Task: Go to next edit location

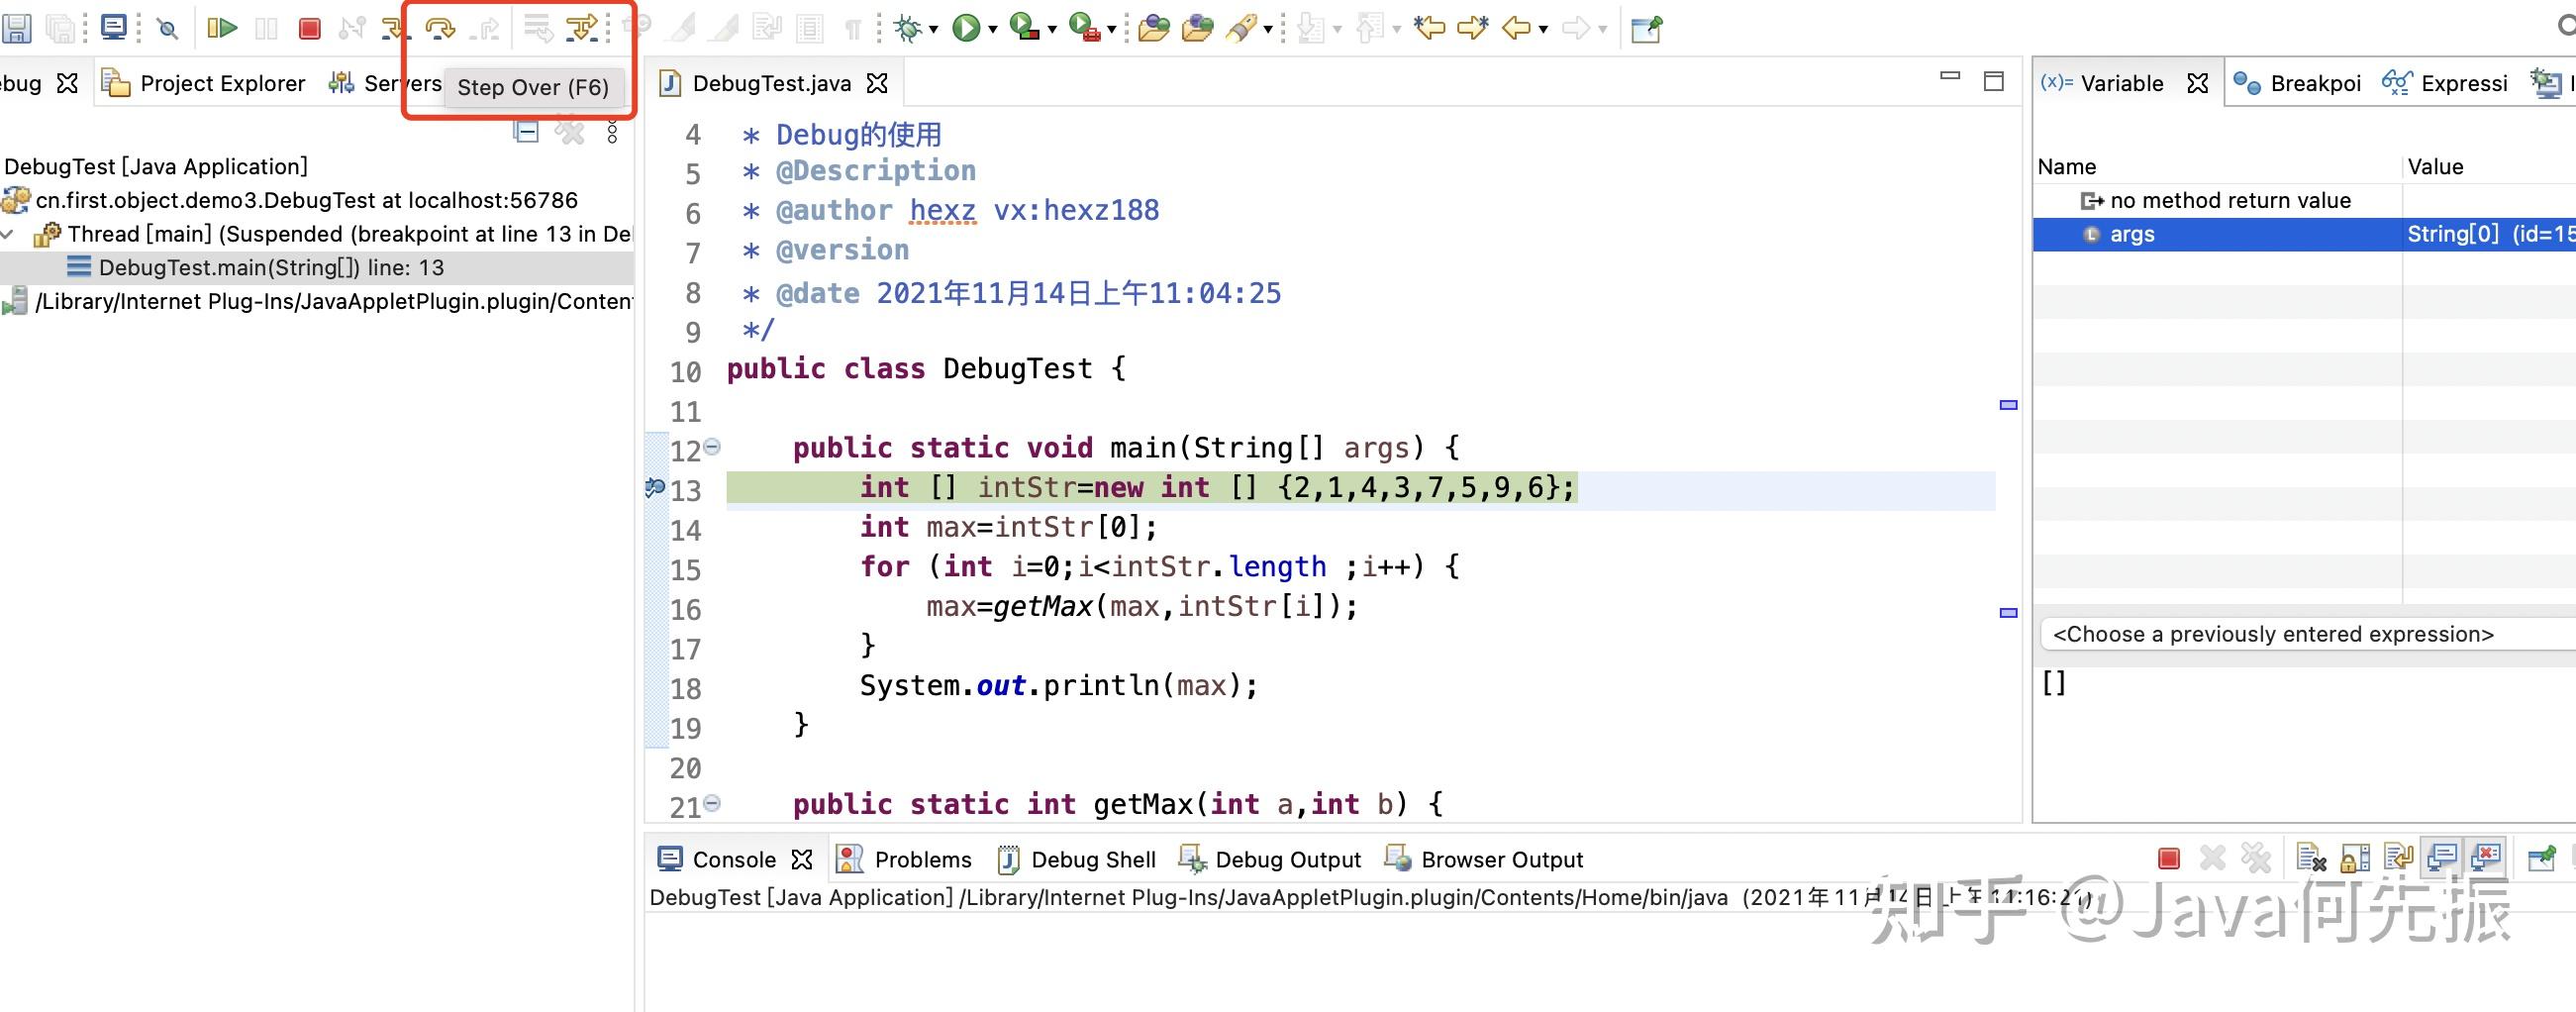Action: click(1473, 28)
